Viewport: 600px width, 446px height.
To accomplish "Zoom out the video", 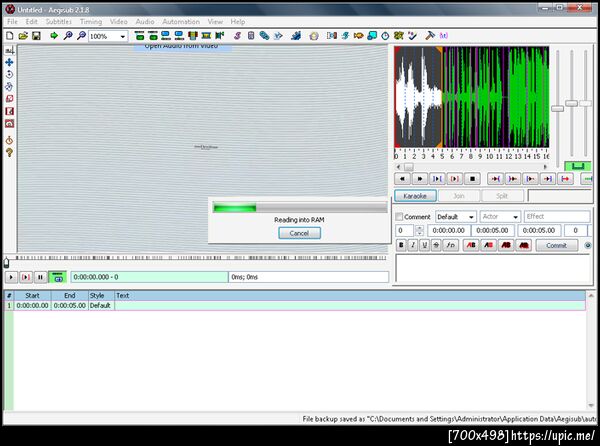I will [x=81, y=36].
